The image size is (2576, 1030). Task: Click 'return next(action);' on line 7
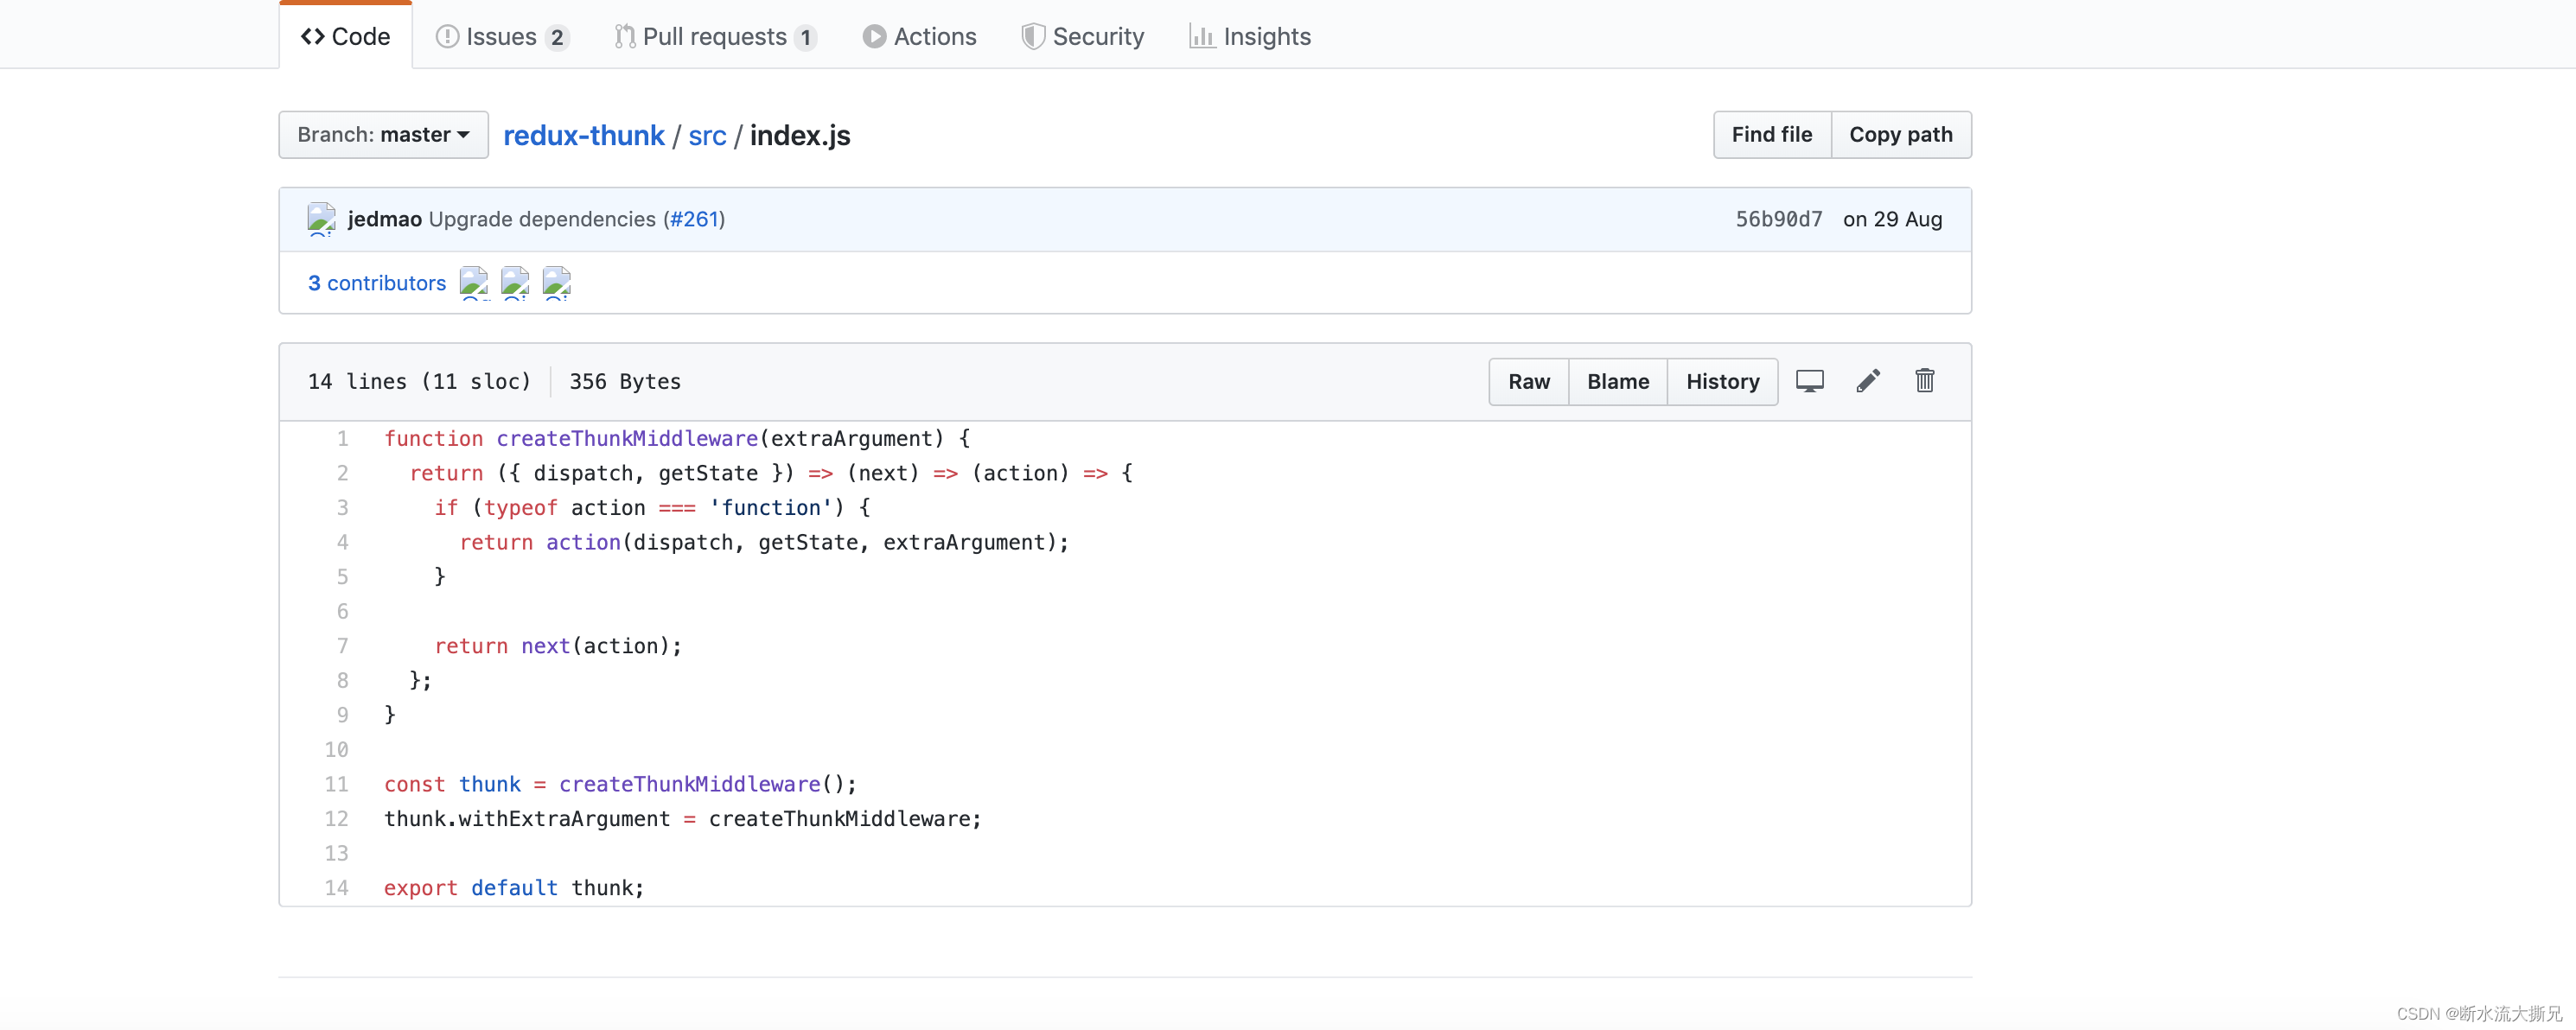[x=558, y=646]
